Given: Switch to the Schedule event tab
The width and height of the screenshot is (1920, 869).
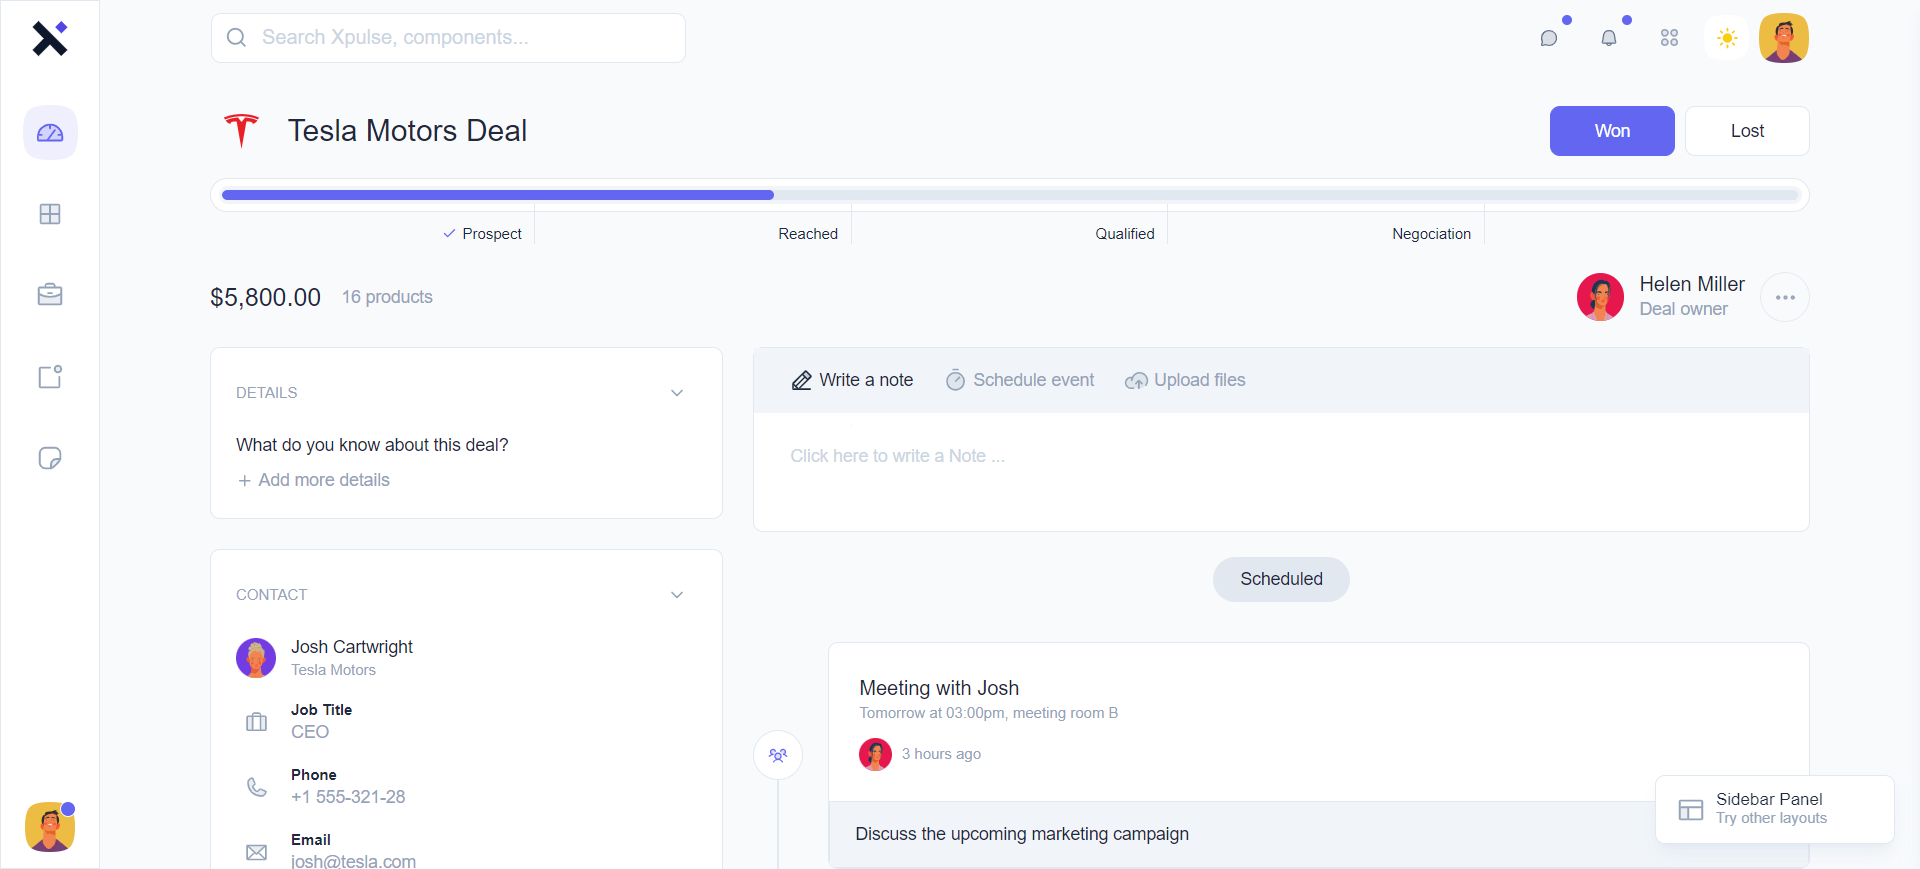Looking at the screenshot, I should 1020,380.
